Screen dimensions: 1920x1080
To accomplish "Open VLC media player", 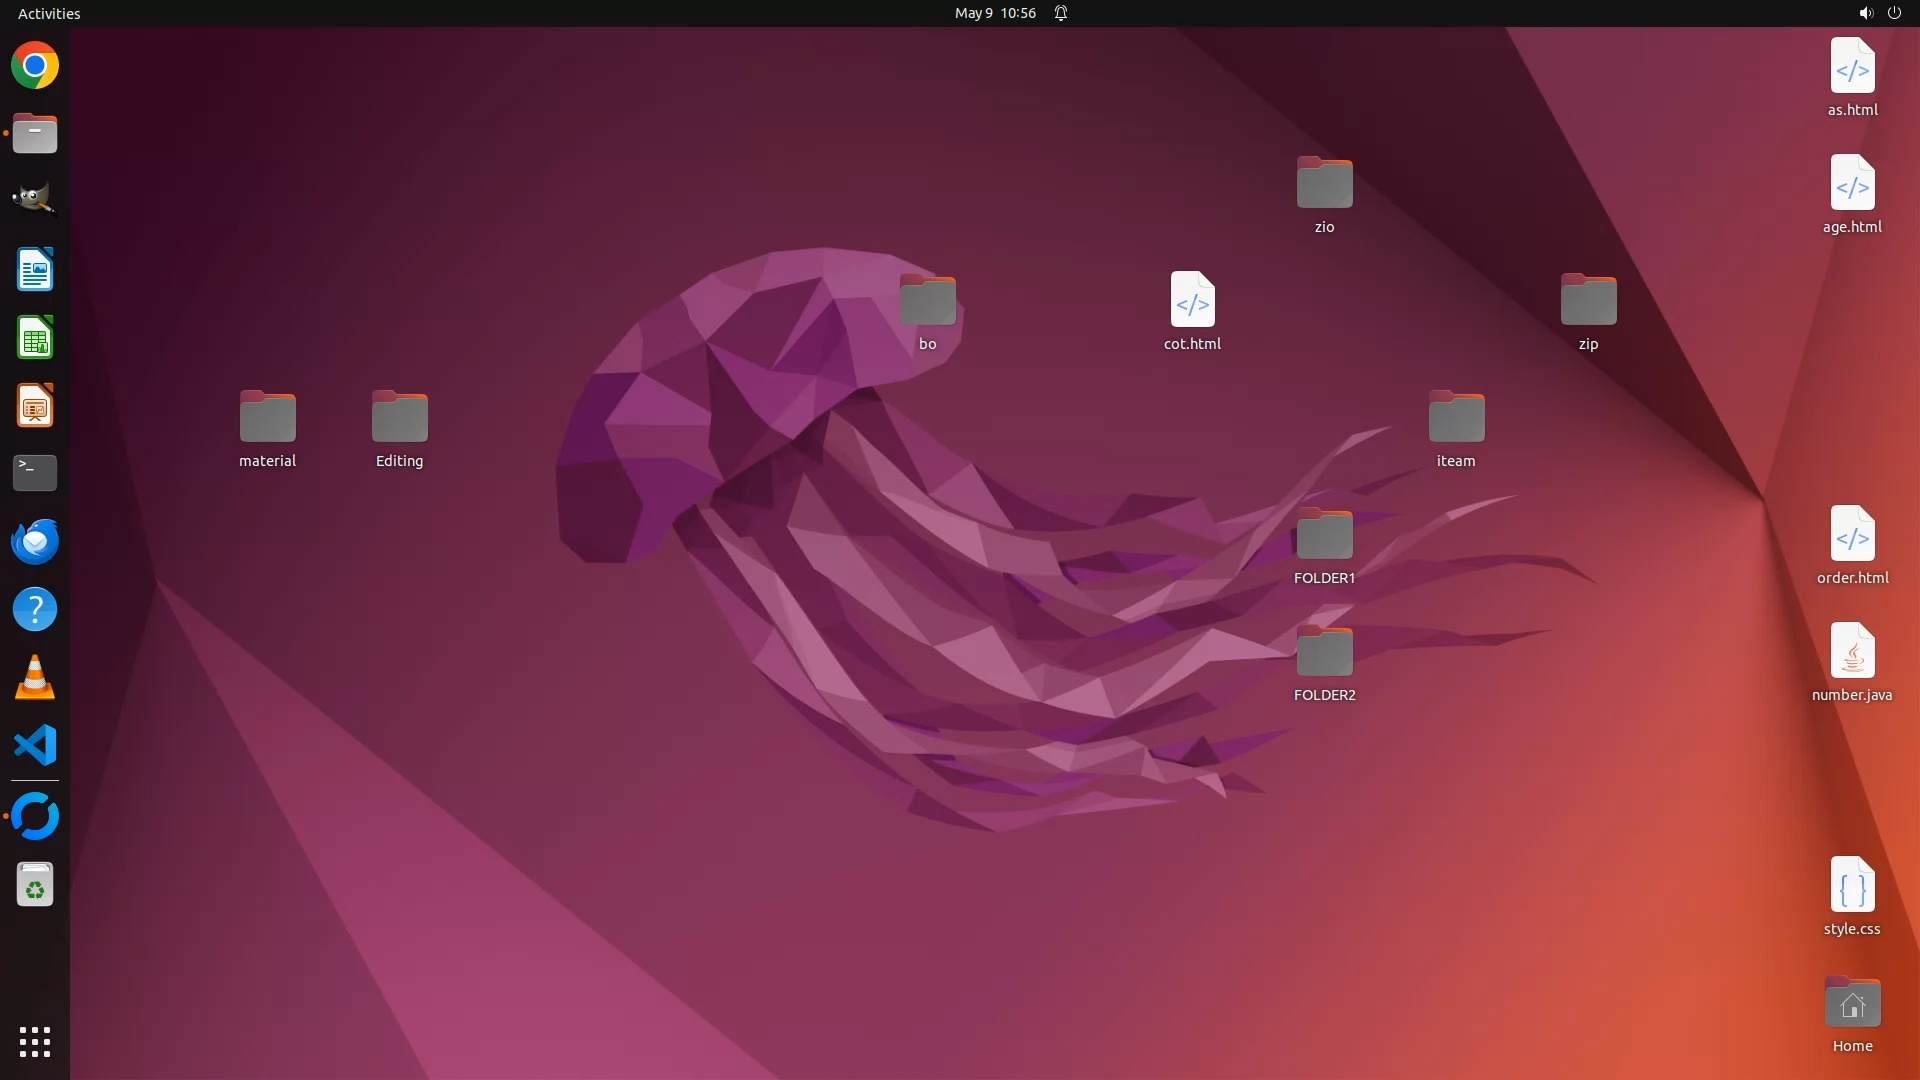I will 35,678.
